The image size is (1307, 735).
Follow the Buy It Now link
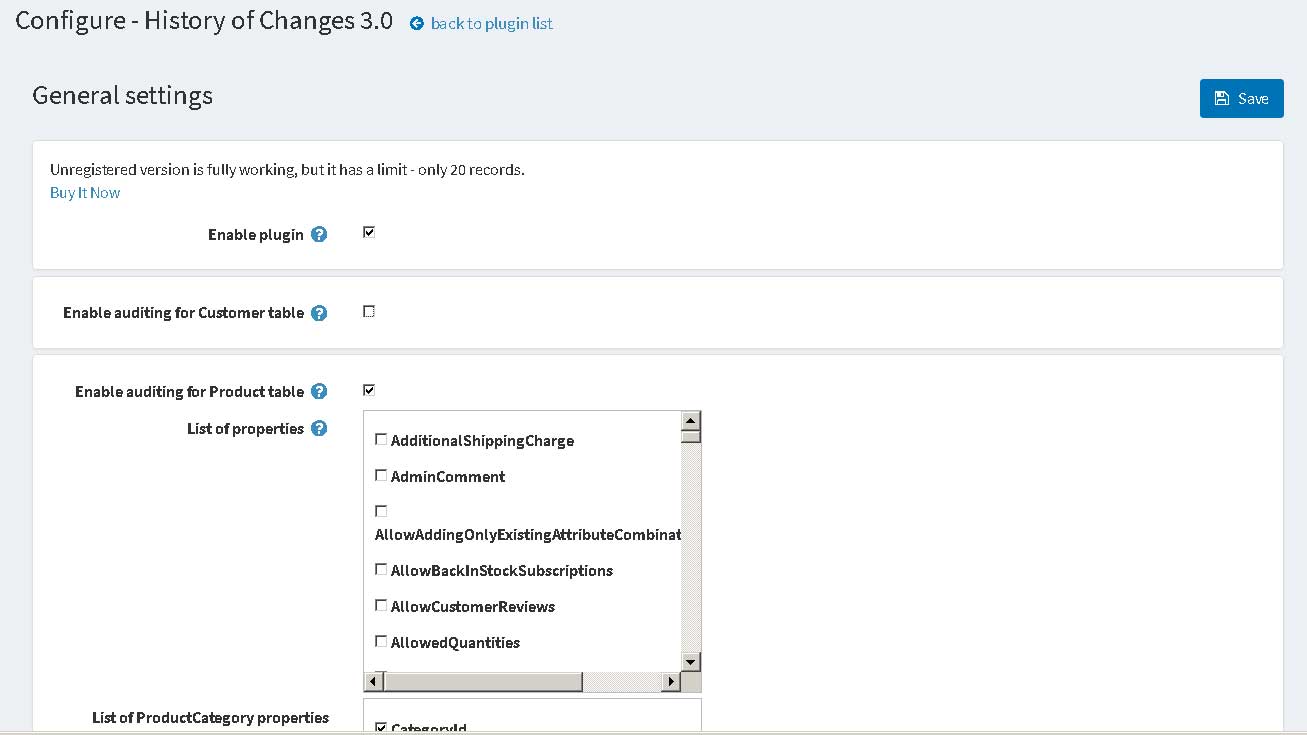(x=85, y=192)
